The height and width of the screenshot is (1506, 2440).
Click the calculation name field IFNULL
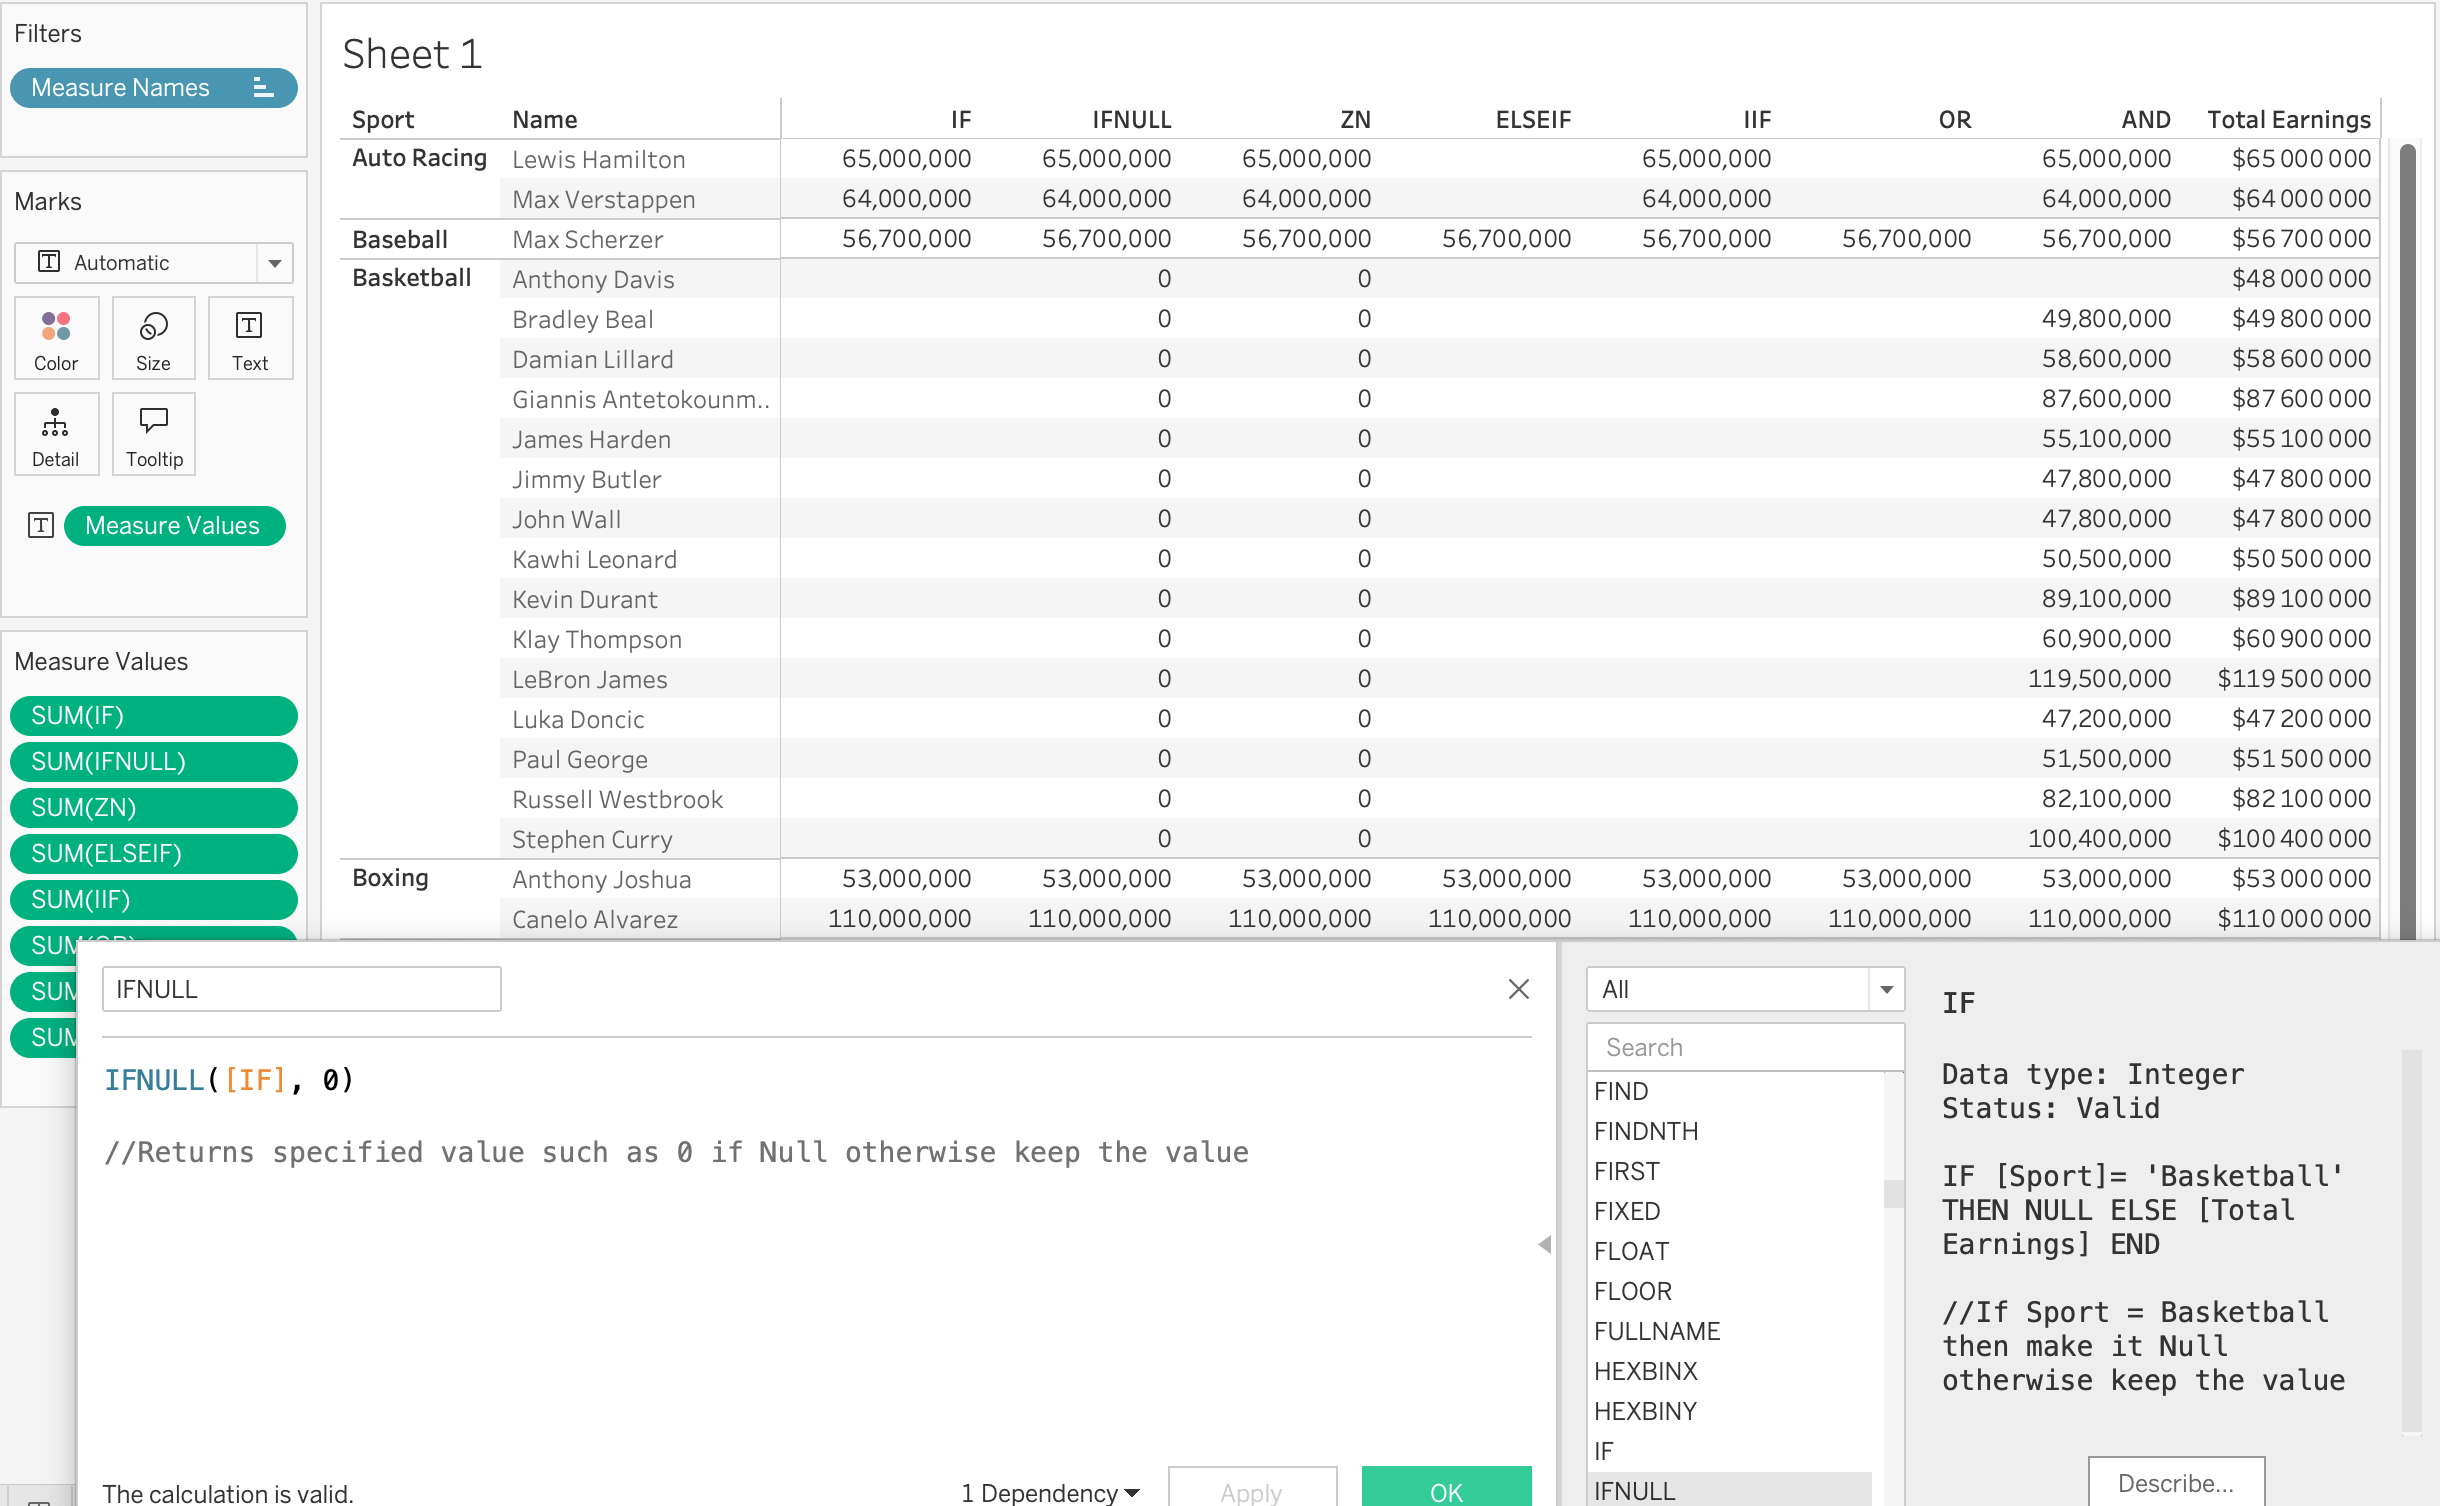pyautogui.click(x=301, y=989)
